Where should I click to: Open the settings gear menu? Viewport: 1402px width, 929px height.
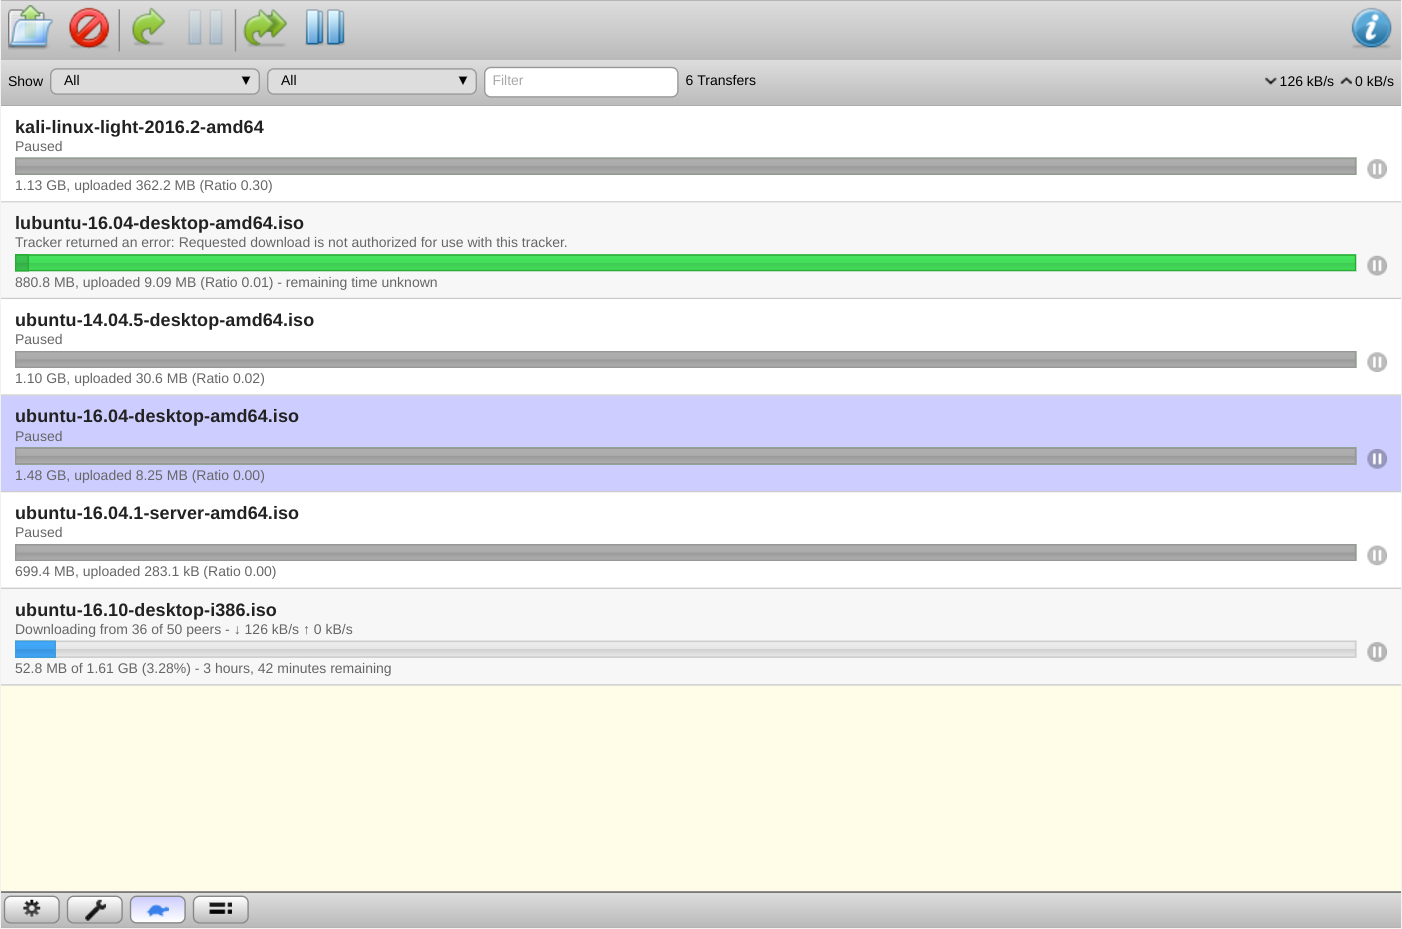coord(31,909)
